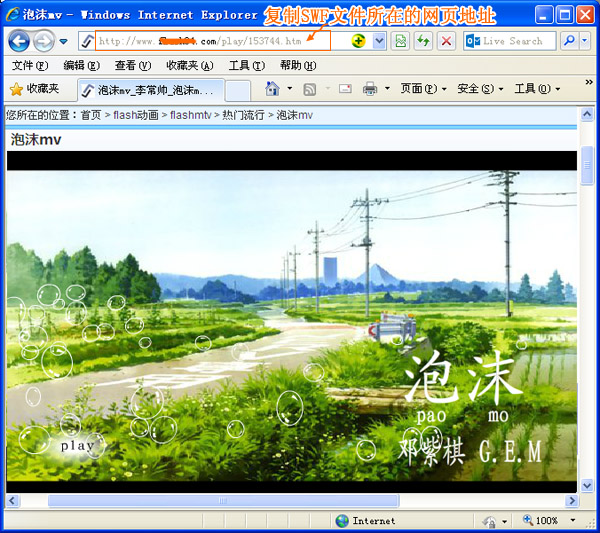Click the Live Search input box
600x533 pixels.
(x=510, y=41)
